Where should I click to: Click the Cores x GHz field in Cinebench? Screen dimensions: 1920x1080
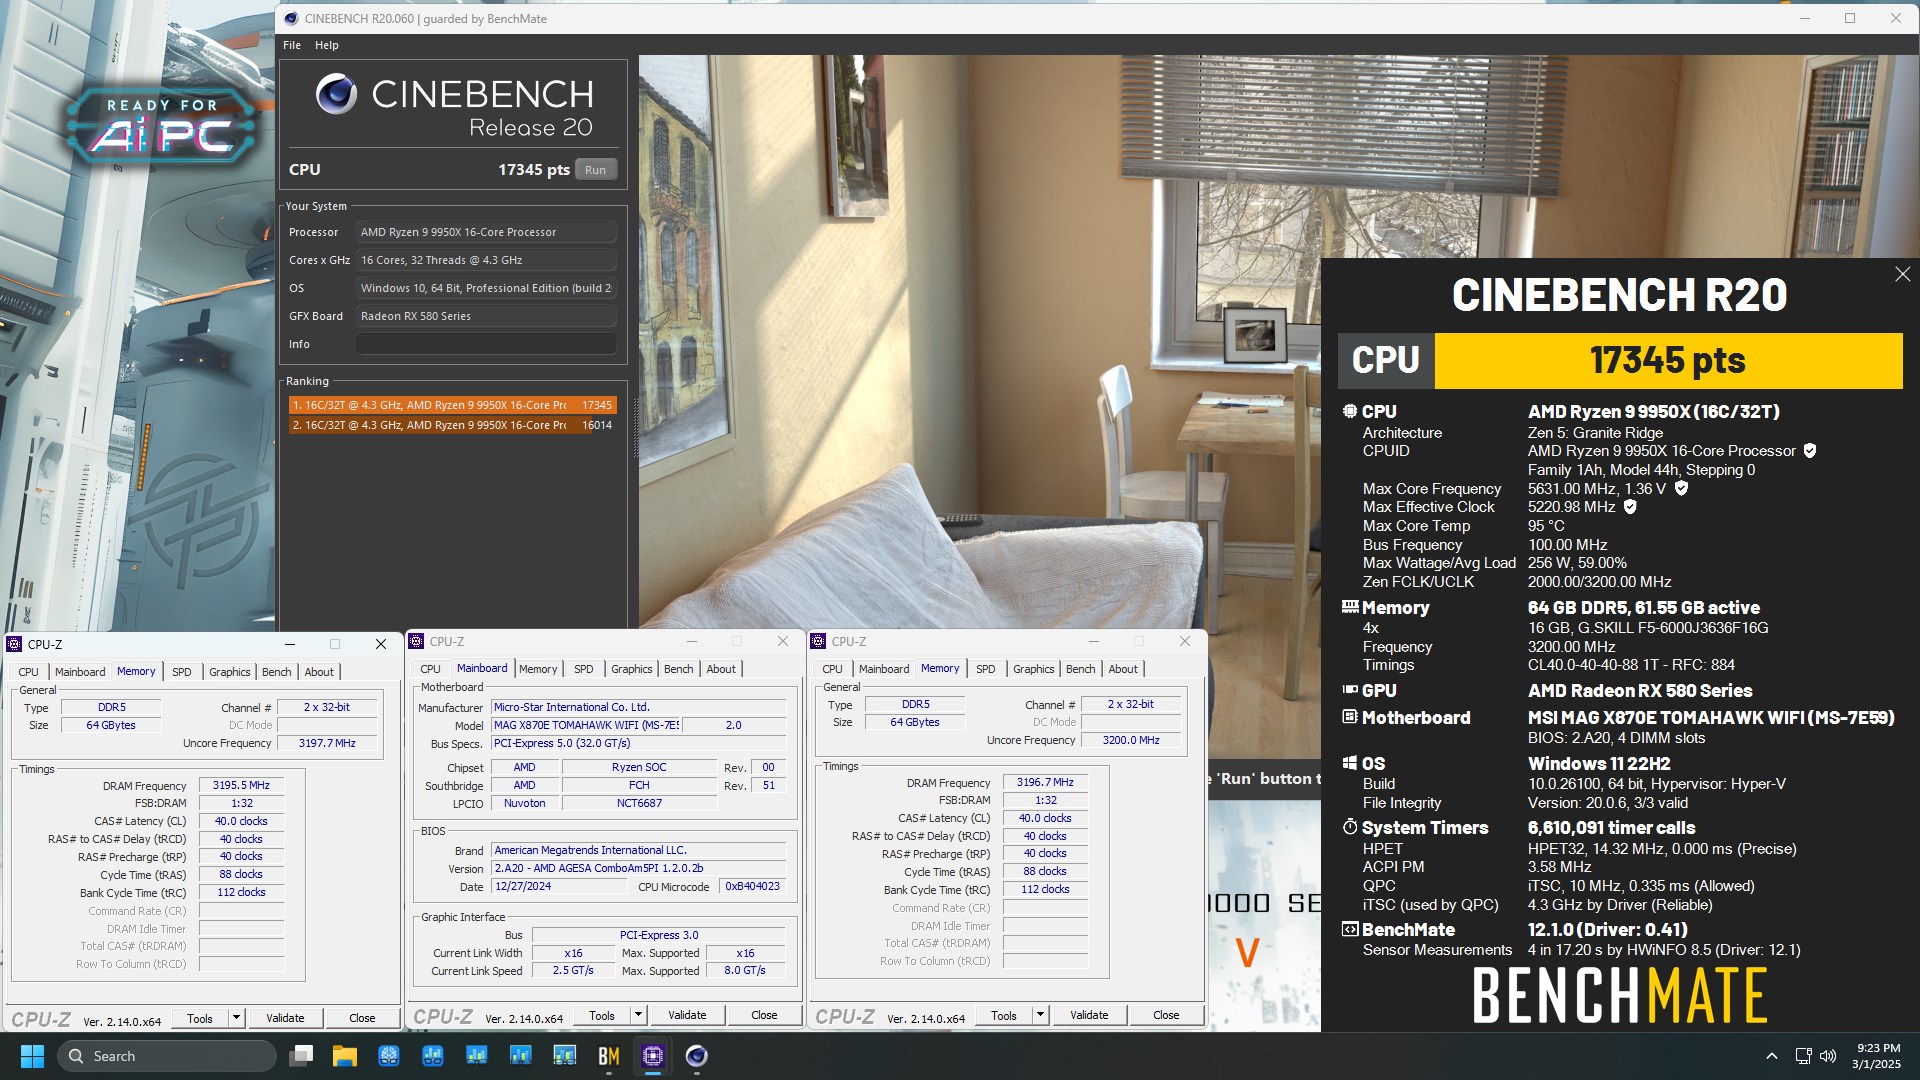click(x=486, y=260)
